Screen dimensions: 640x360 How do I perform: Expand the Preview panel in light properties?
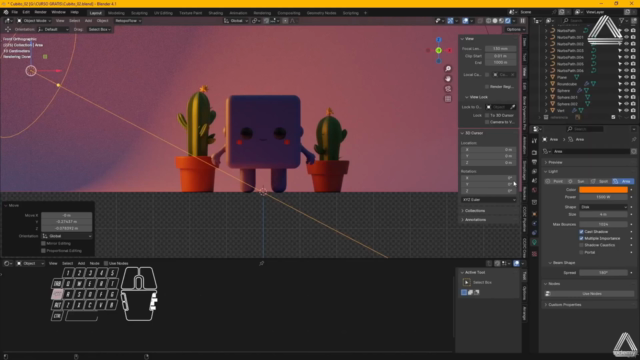(555, 162)
